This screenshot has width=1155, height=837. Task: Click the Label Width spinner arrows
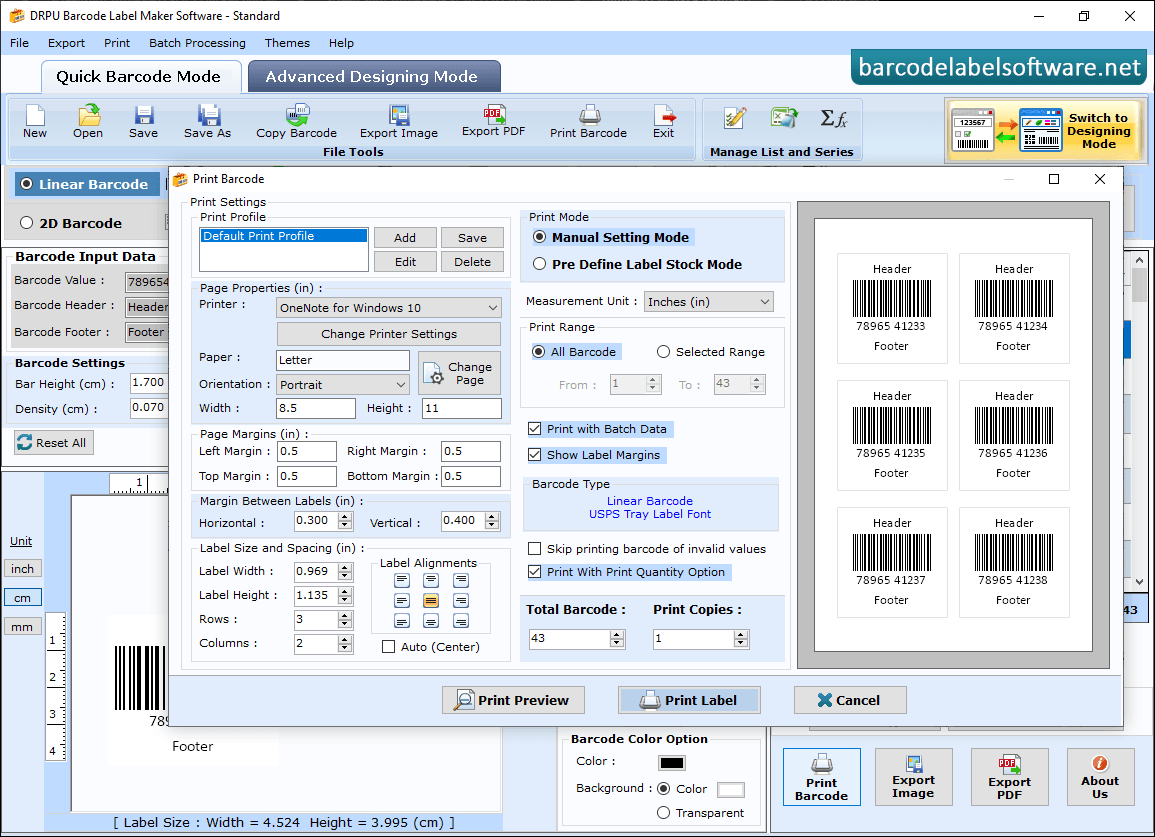(x=345, y=572)
